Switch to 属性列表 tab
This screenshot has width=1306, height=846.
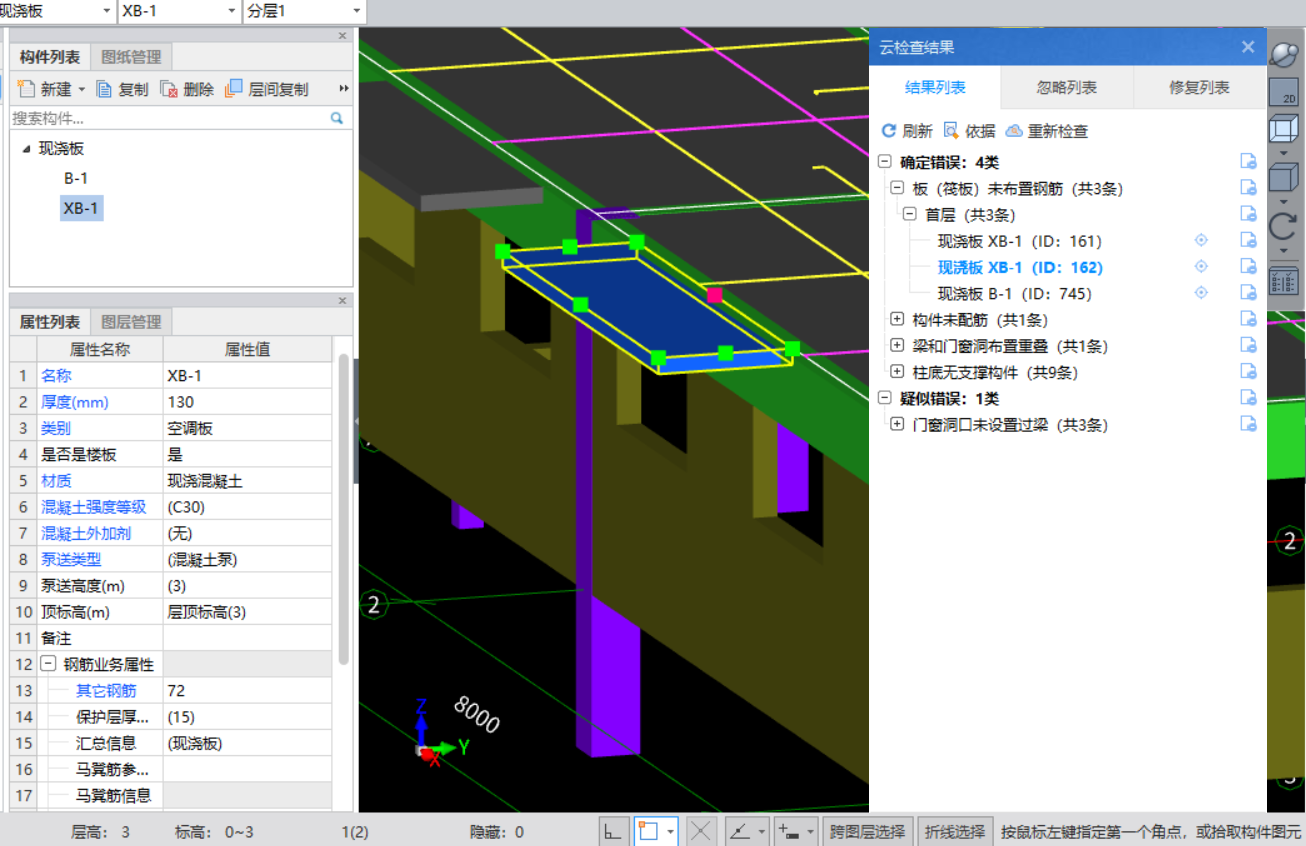(50, 322)
